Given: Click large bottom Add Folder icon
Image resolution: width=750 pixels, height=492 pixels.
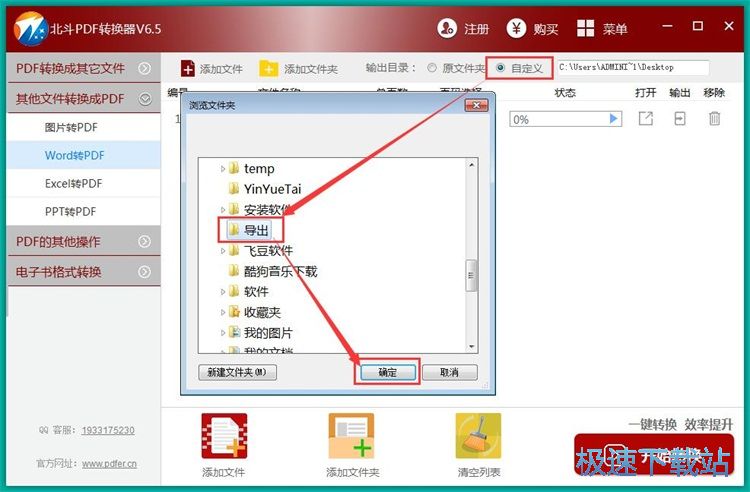Looking at the screenshot, I should coord(352,436).
